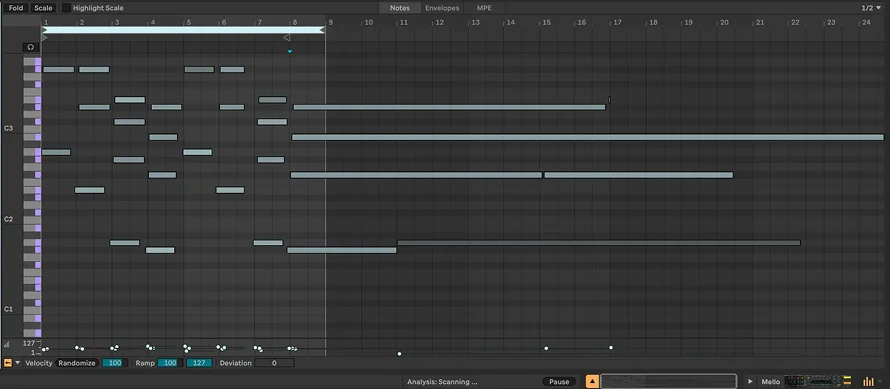The width and height of the screenshot is (890, 389).
Task: Pause the analysis scanning
Action: click(559, 382)
